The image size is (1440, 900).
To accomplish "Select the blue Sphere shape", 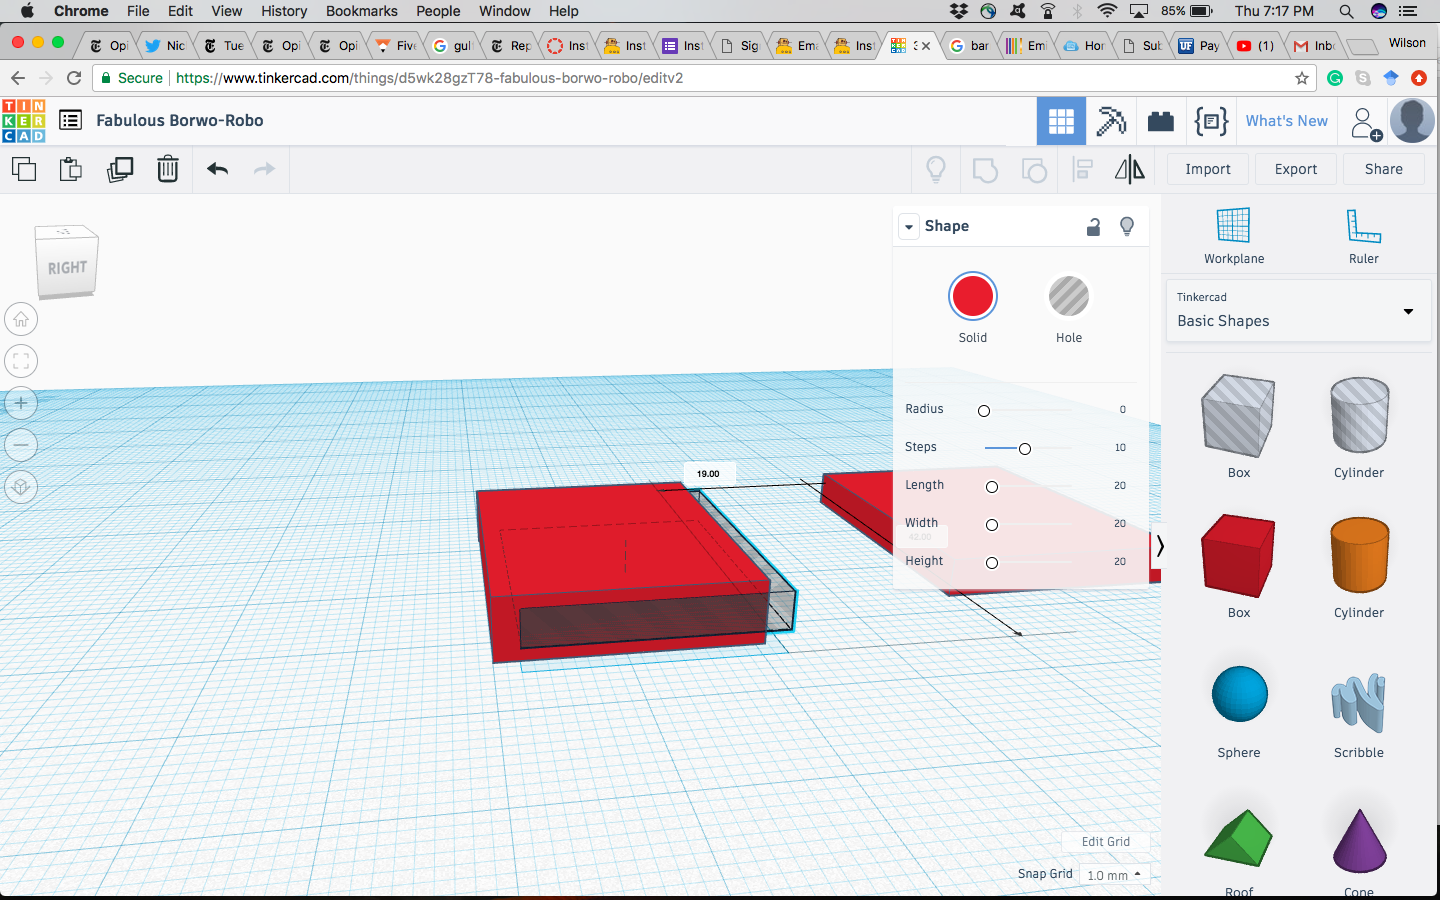I will [1239, 694].
